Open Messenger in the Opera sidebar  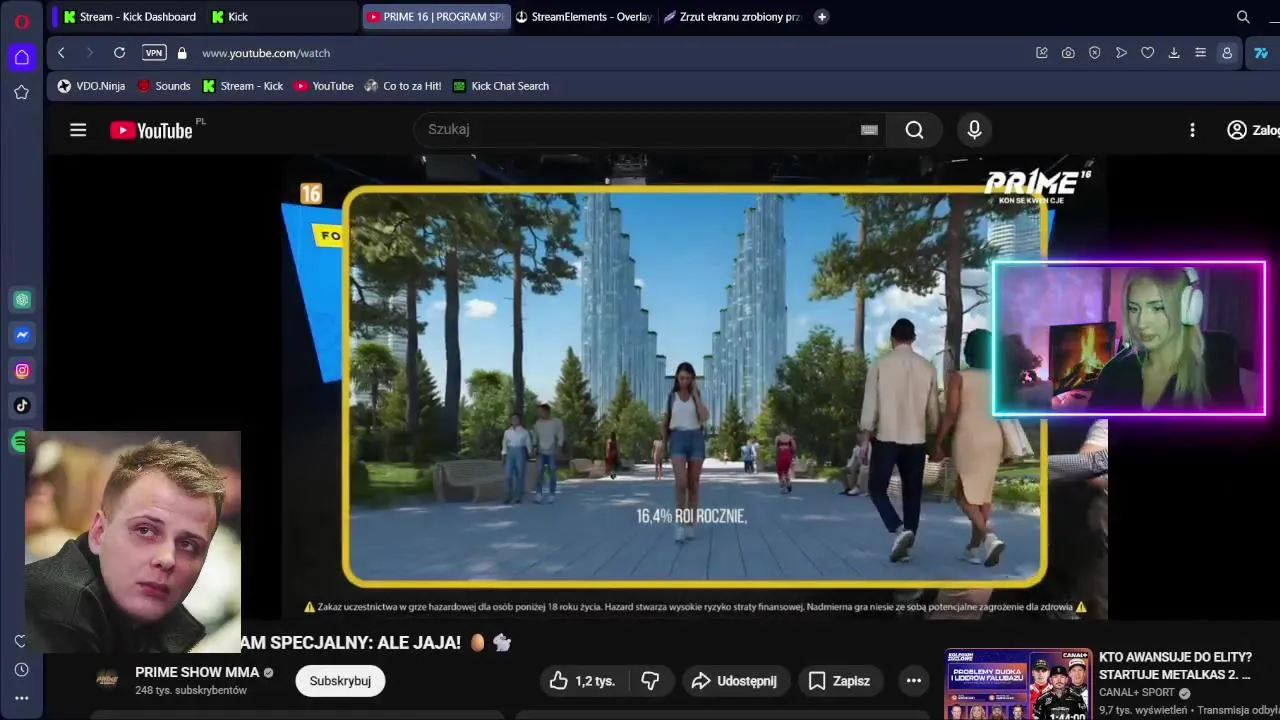pos(22,335)
